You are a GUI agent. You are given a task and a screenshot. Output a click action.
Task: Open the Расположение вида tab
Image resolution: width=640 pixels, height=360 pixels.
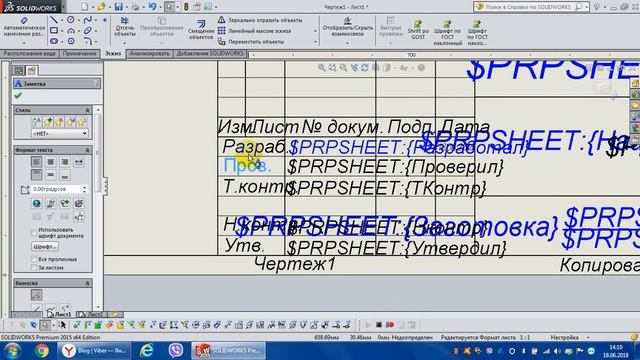pyautogui.click(x=30, y=54)
